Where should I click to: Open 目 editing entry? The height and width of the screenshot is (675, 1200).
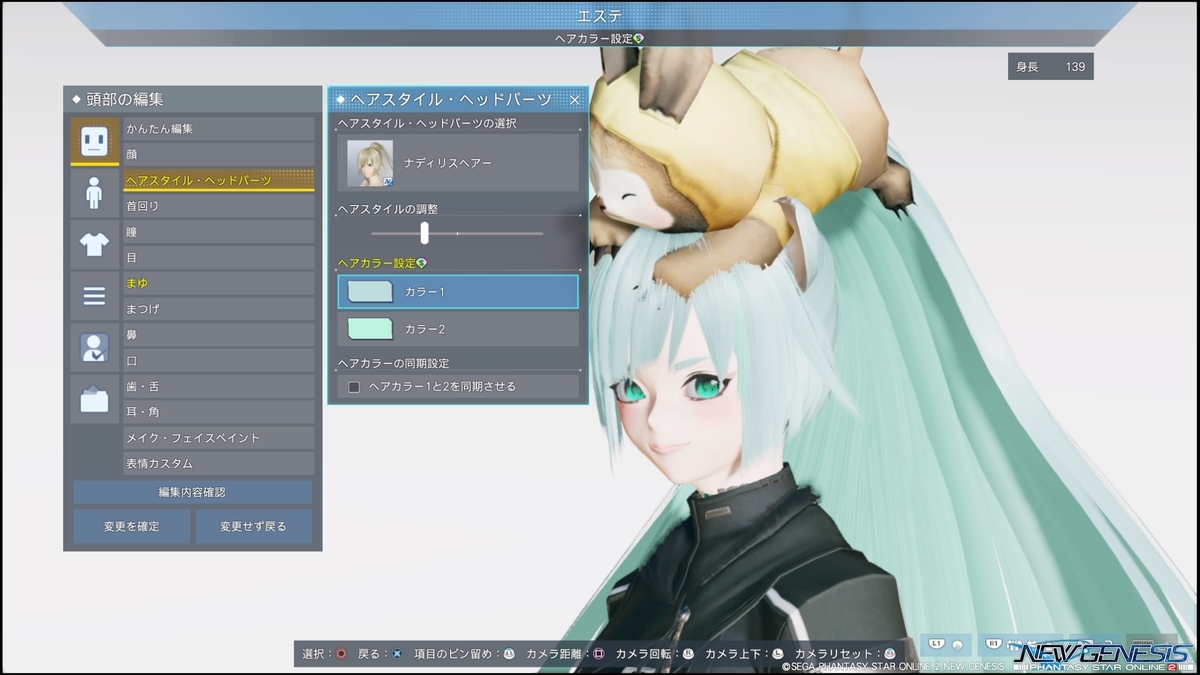pos(218,258)
